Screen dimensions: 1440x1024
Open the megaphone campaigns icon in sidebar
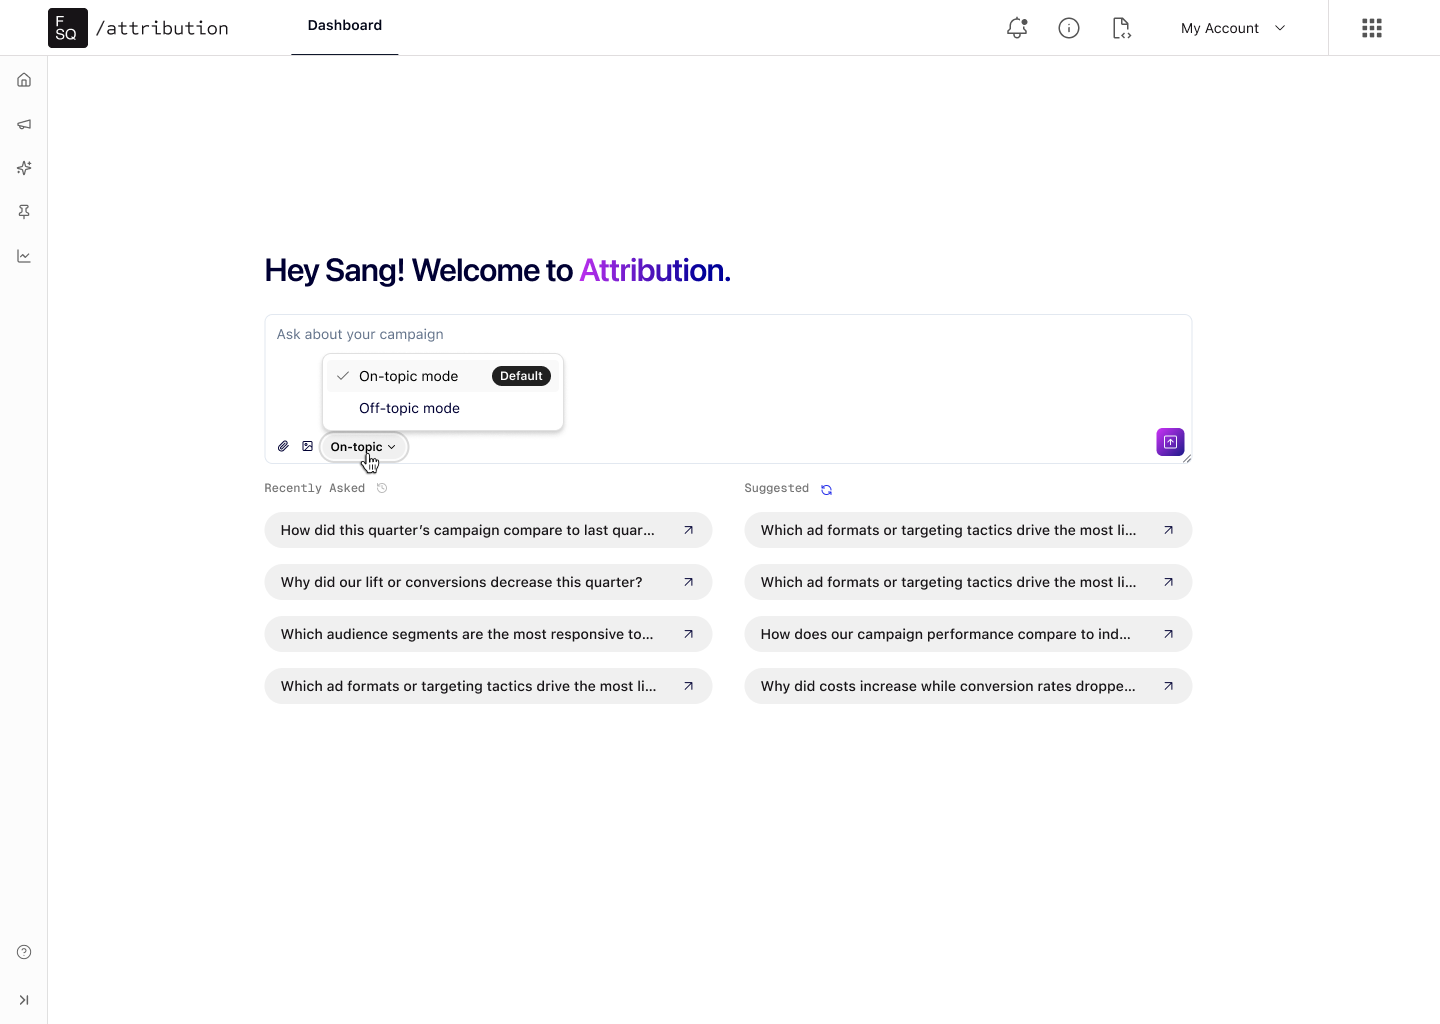point(24,124)
